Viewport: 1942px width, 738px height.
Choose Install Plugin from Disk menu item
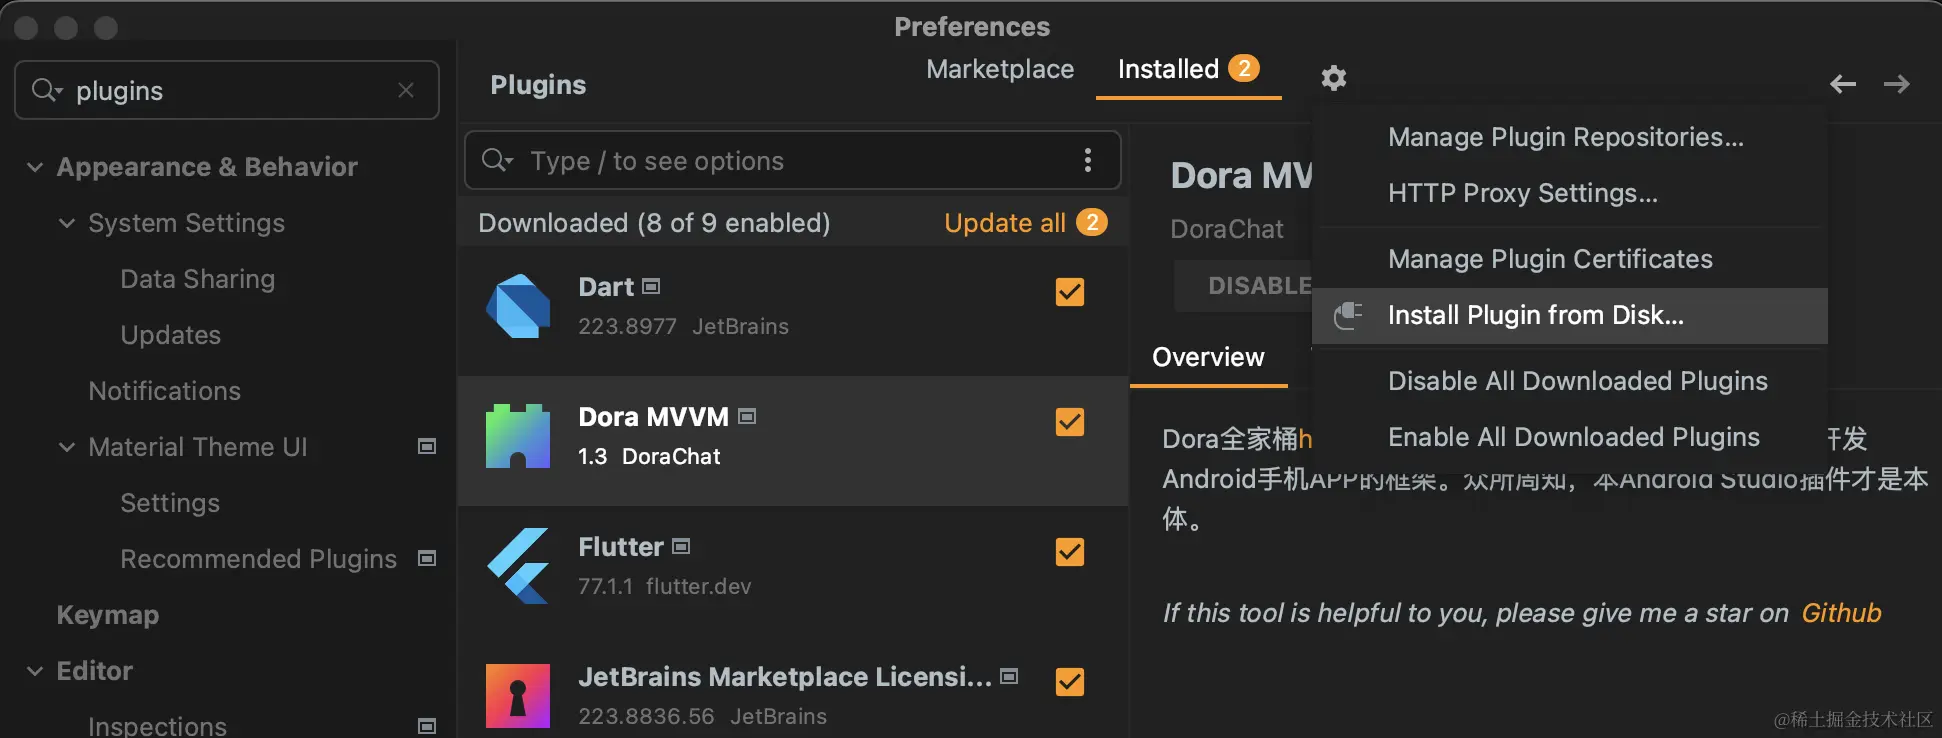pos(1535,316)
